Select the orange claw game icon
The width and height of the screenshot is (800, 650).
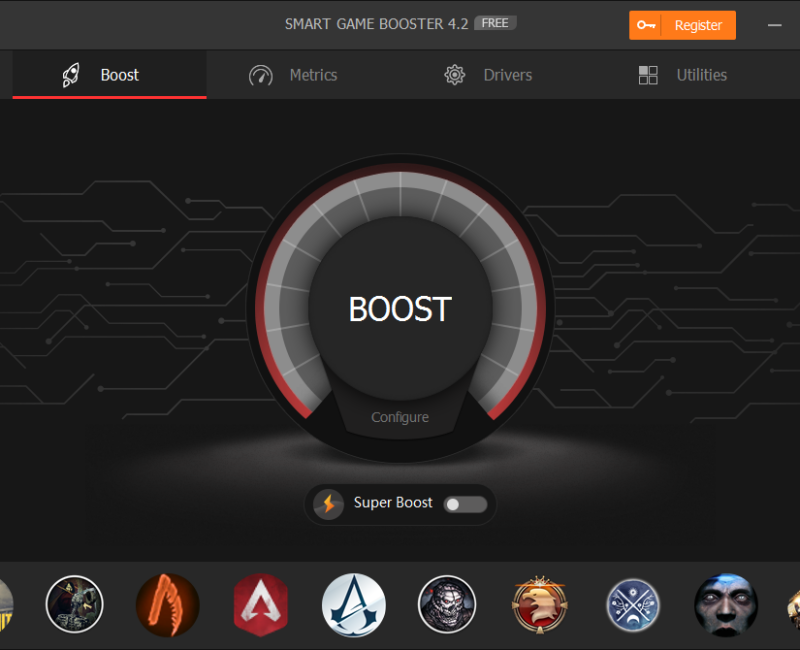(167, 605)
